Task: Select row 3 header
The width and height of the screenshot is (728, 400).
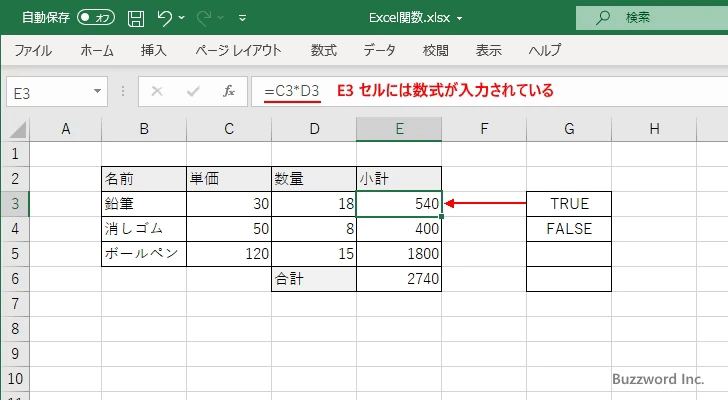Action: click(15, 204)
